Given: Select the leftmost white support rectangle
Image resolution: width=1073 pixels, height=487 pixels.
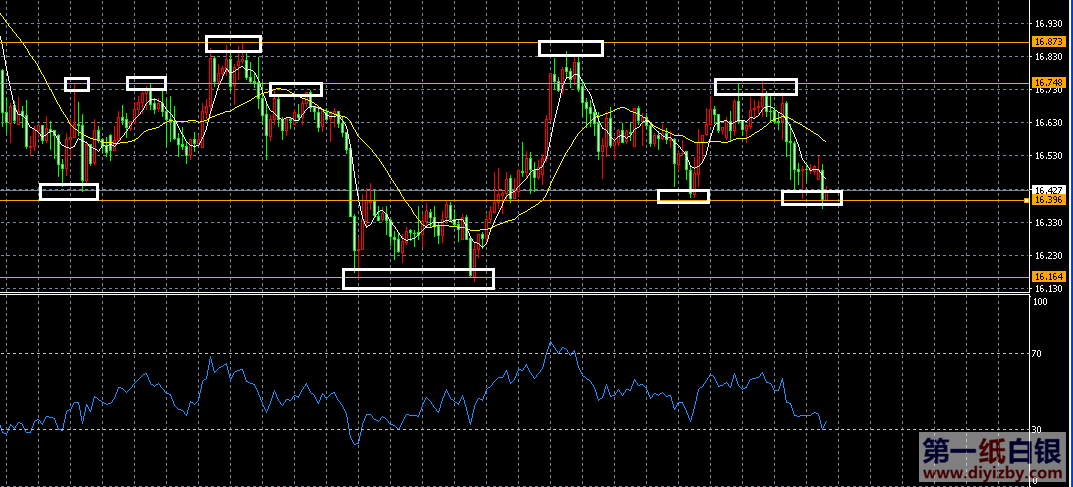Looking at the screenshot, I should pos(69,192).
